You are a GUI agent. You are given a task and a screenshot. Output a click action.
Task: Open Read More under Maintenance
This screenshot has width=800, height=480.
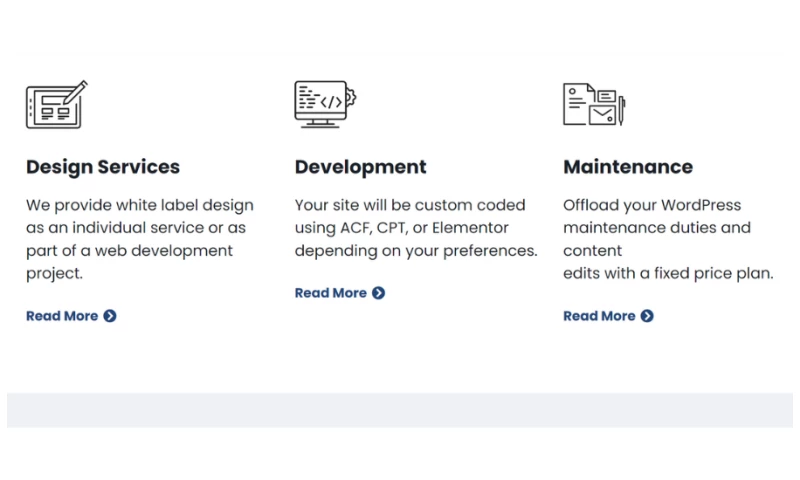point(599,316)
